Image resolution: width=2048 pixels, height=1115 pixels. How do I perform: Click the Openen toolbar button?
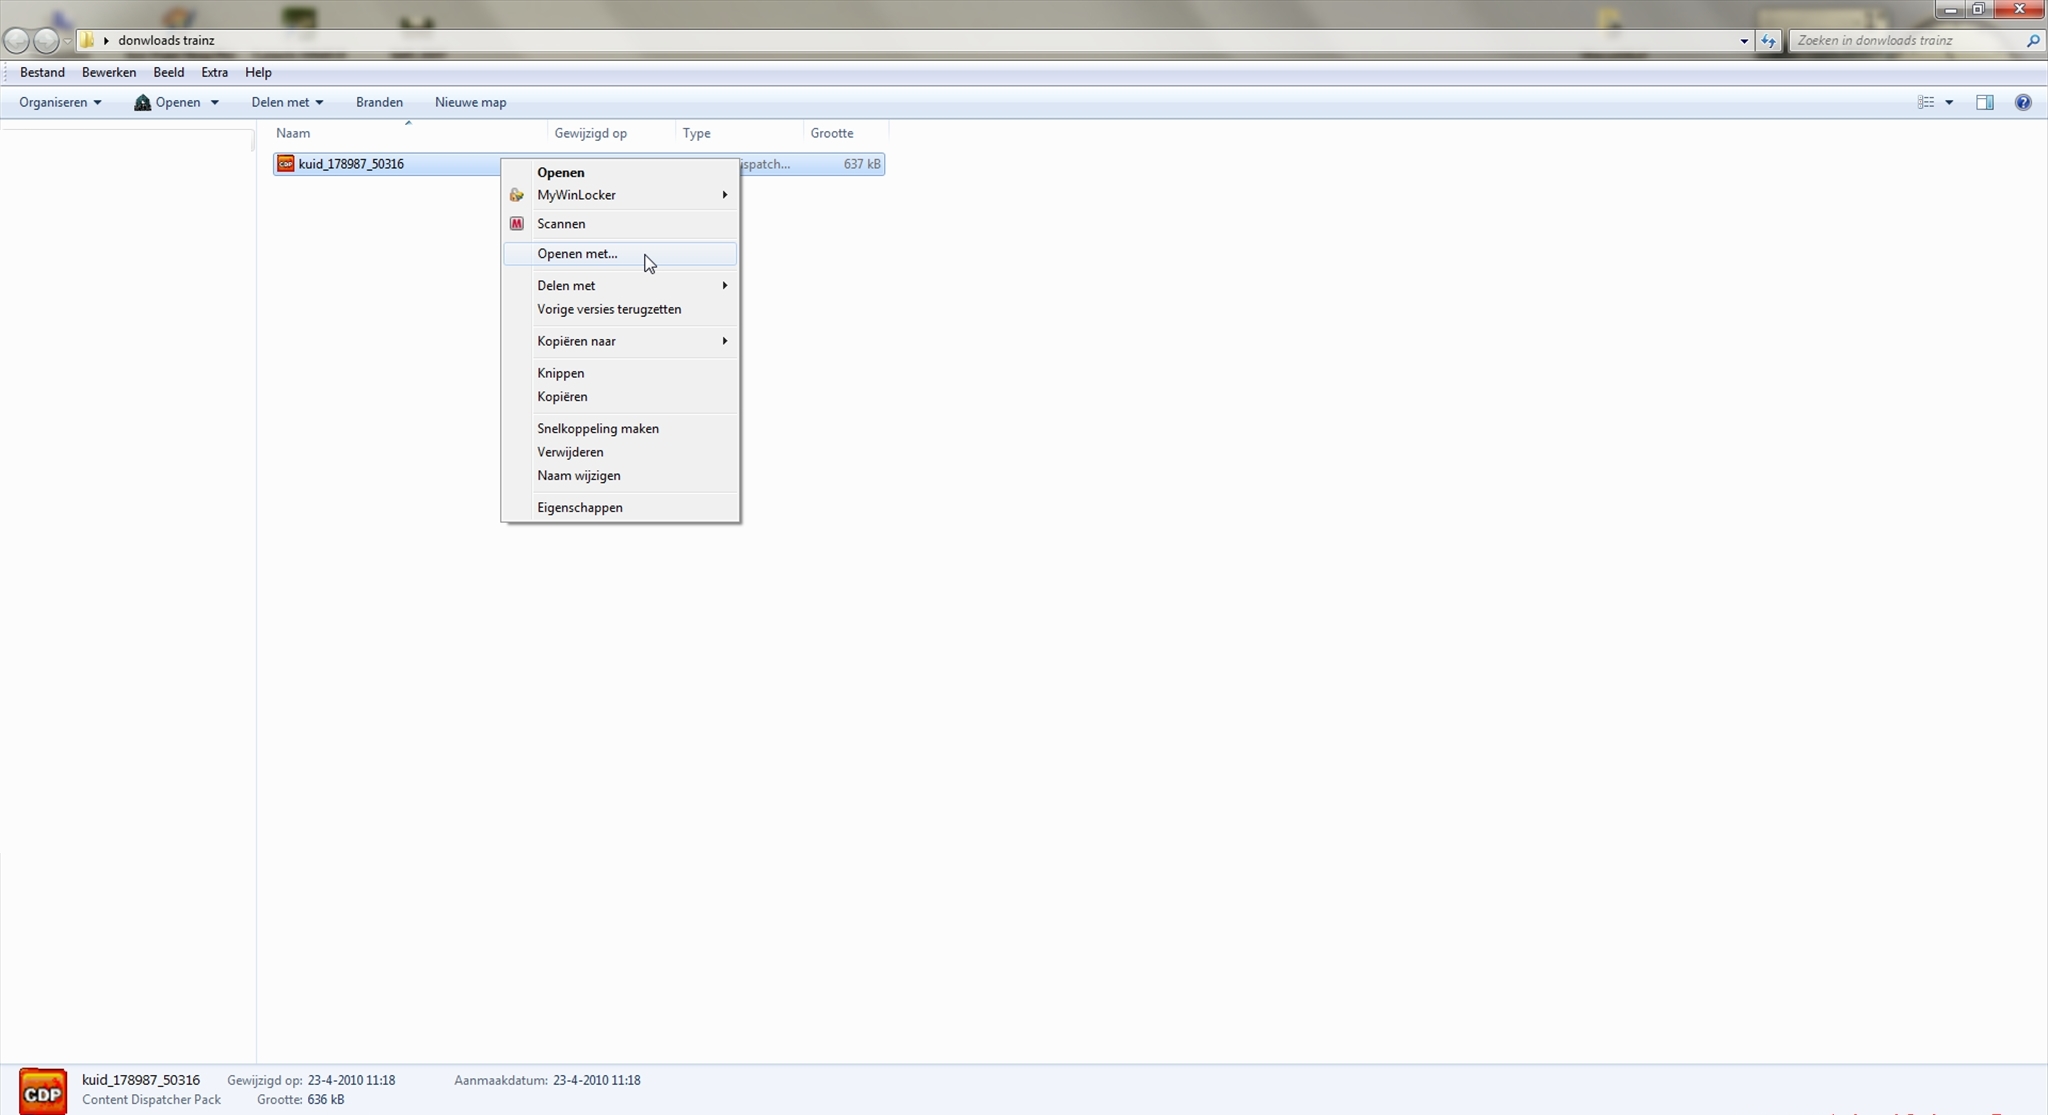coord(168,102)
